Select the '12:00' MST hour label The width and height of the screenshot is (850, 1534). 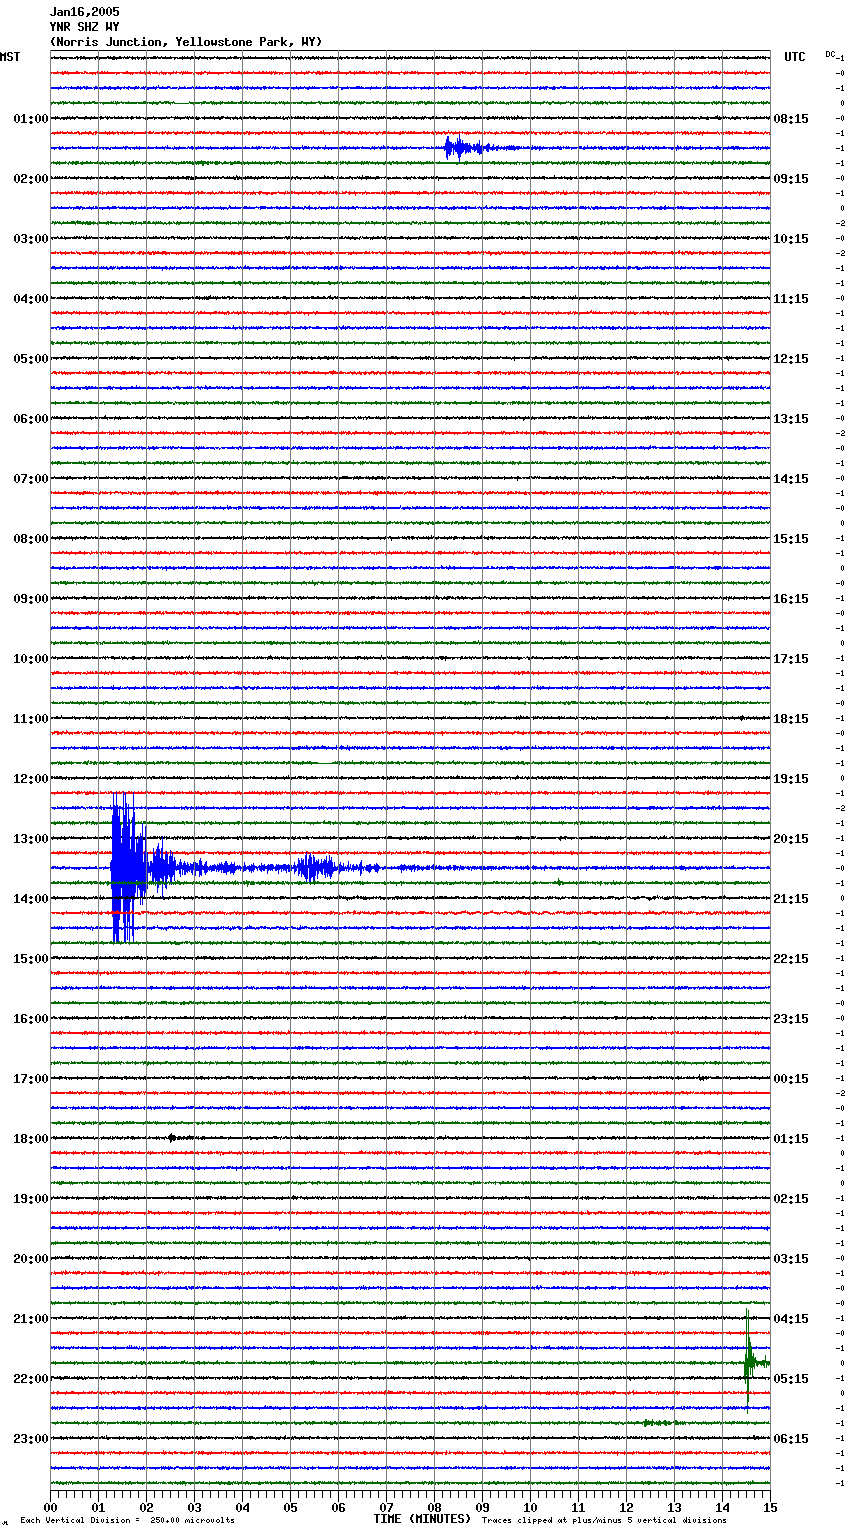(31, 779)
